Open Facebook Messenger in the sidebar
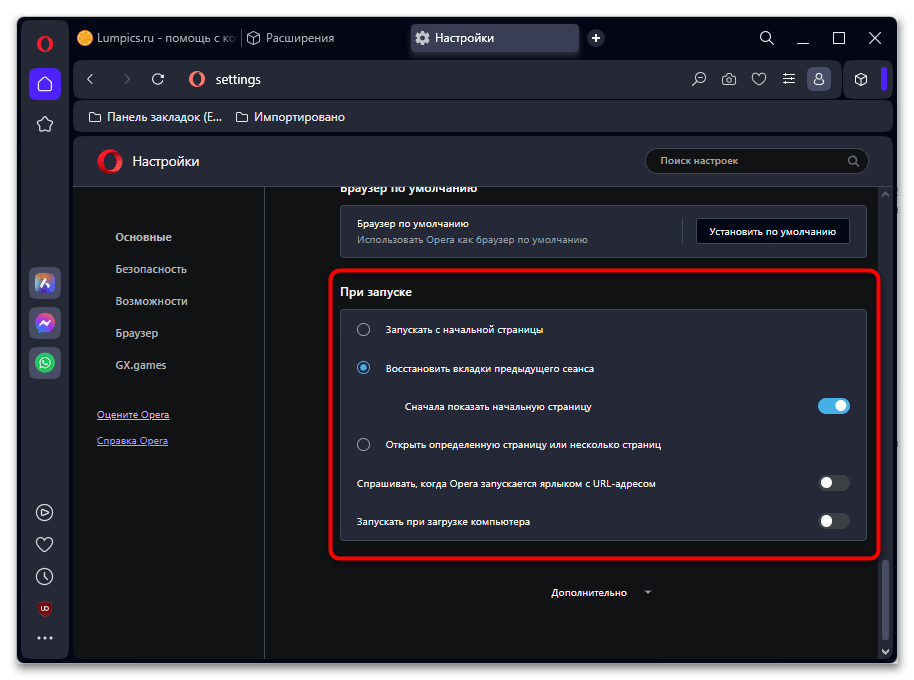The height and width of the screenshot is (680, 914). click(x=45, y=323)
